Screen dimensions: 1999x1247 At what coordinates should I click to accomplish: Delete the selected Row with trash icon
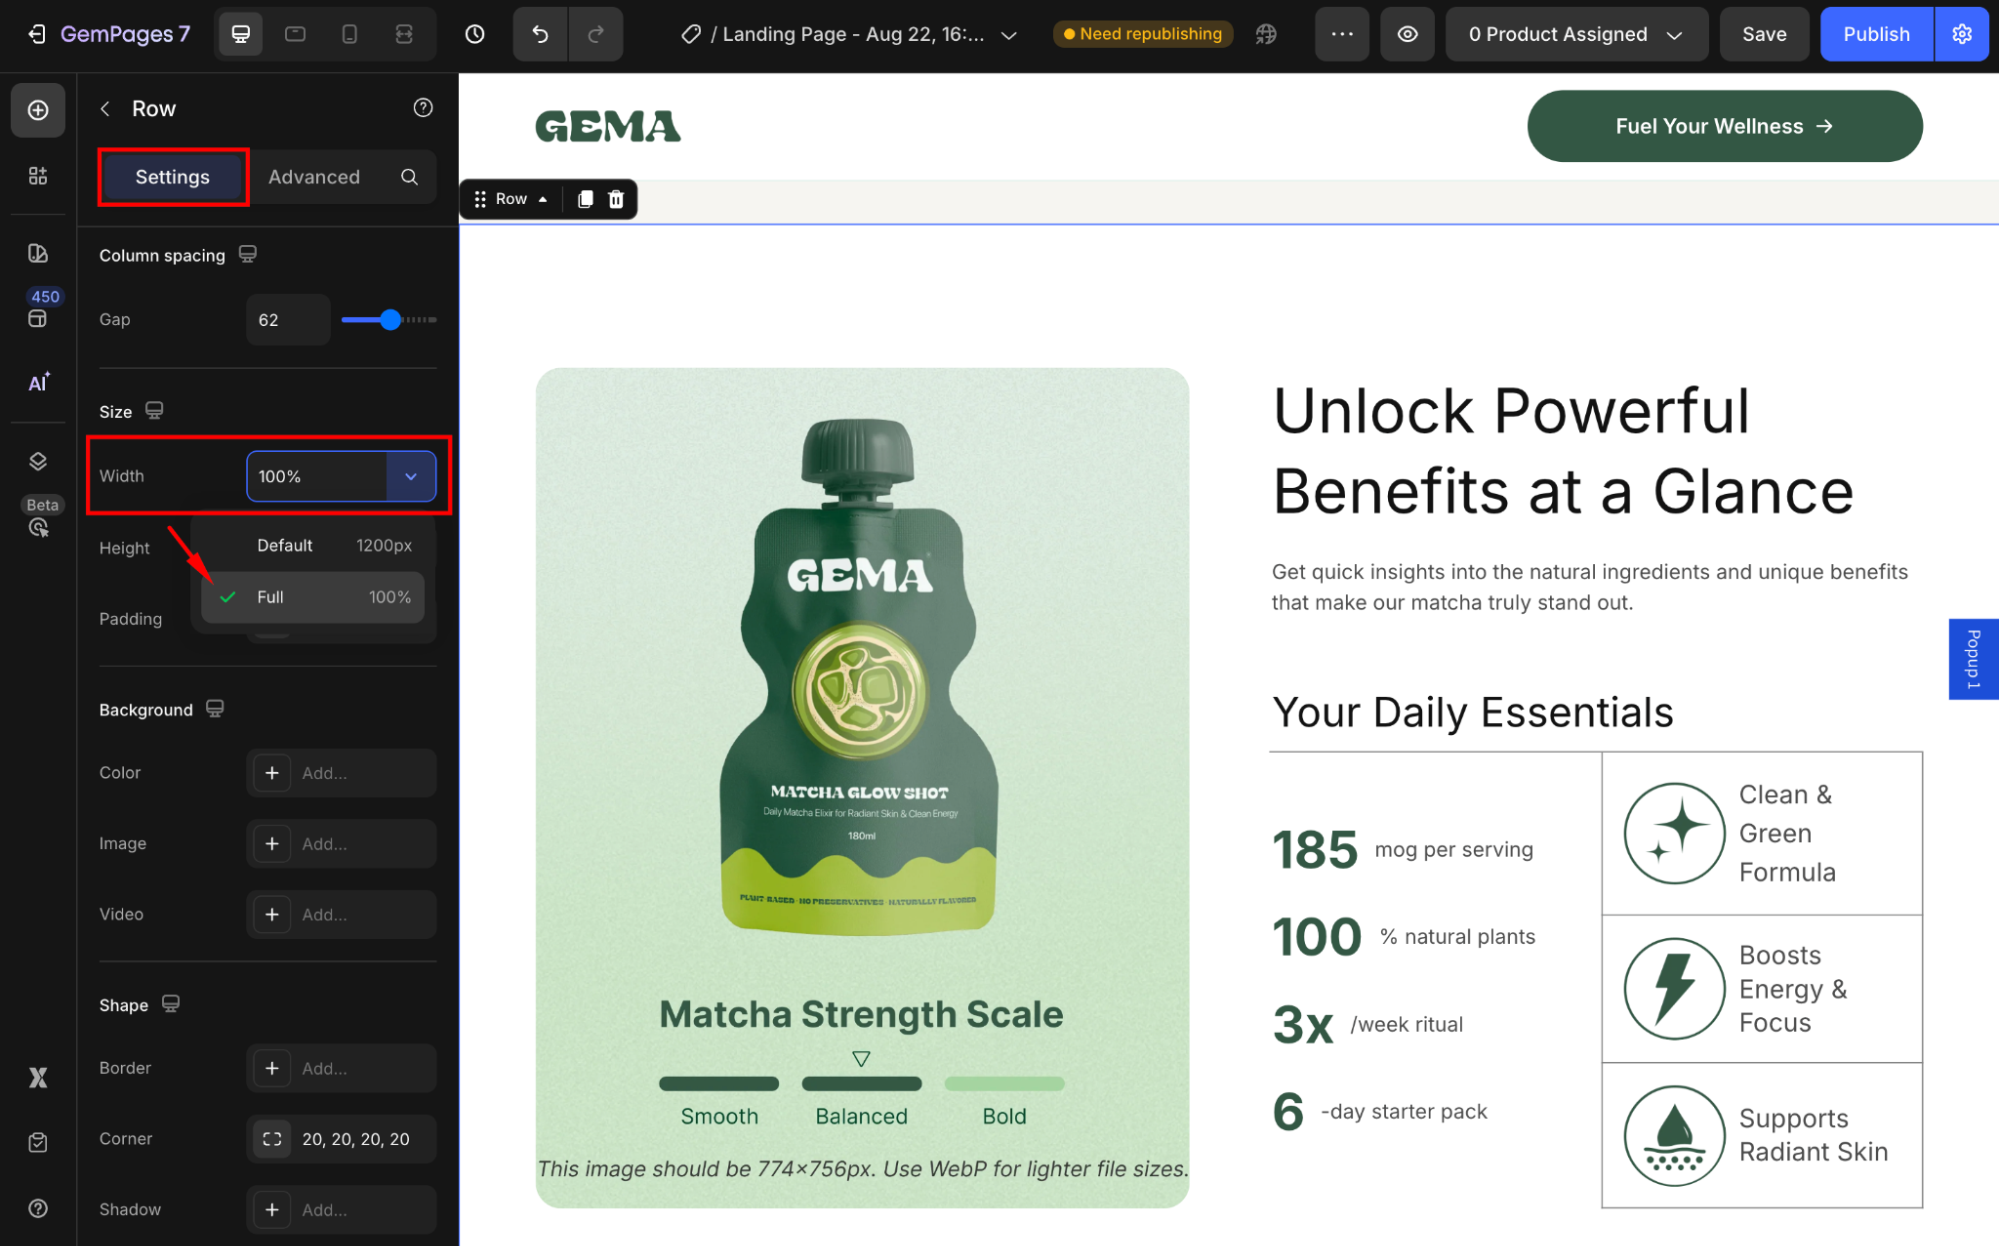(x=616, y=199)
